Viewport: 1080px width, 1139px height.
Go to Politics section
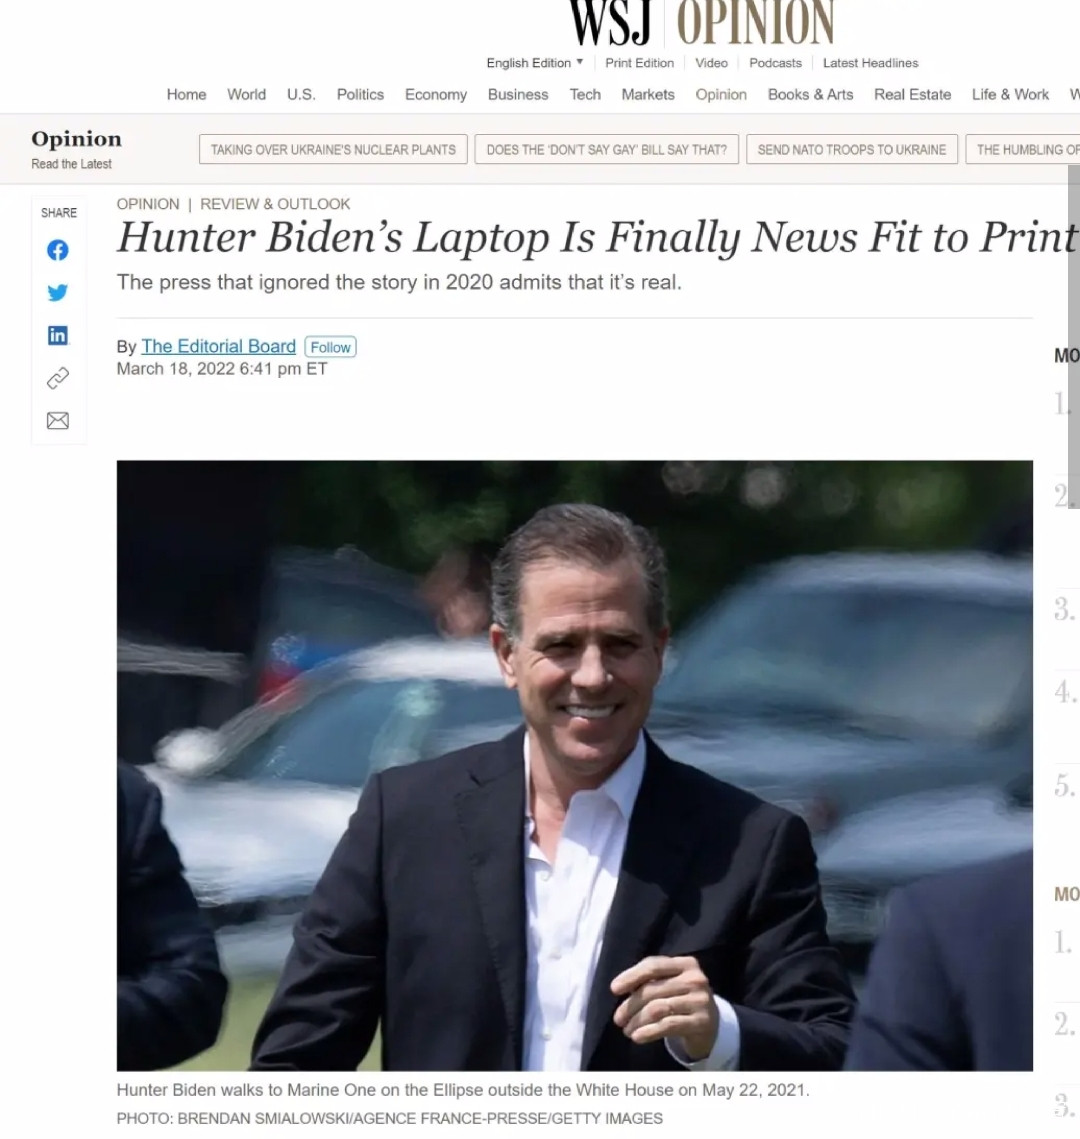click(x=360, y=94)
